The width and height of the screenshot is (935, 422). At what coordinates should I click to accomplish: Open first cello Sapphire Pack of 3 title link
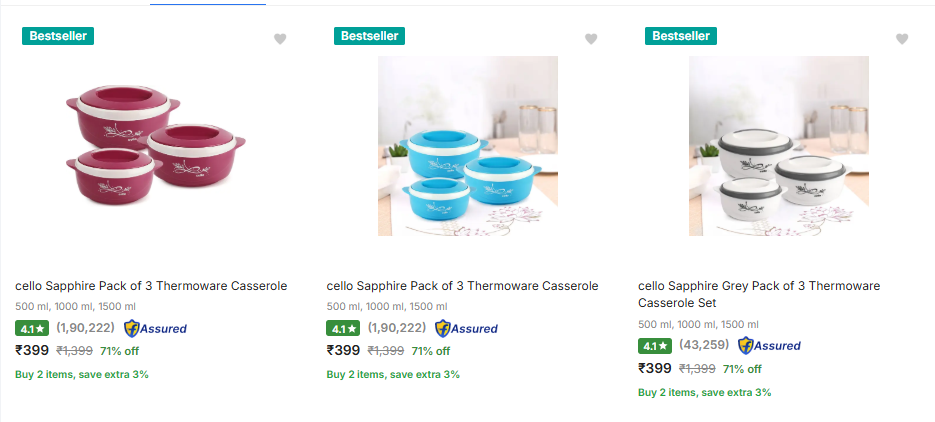[x=151, y=286]
